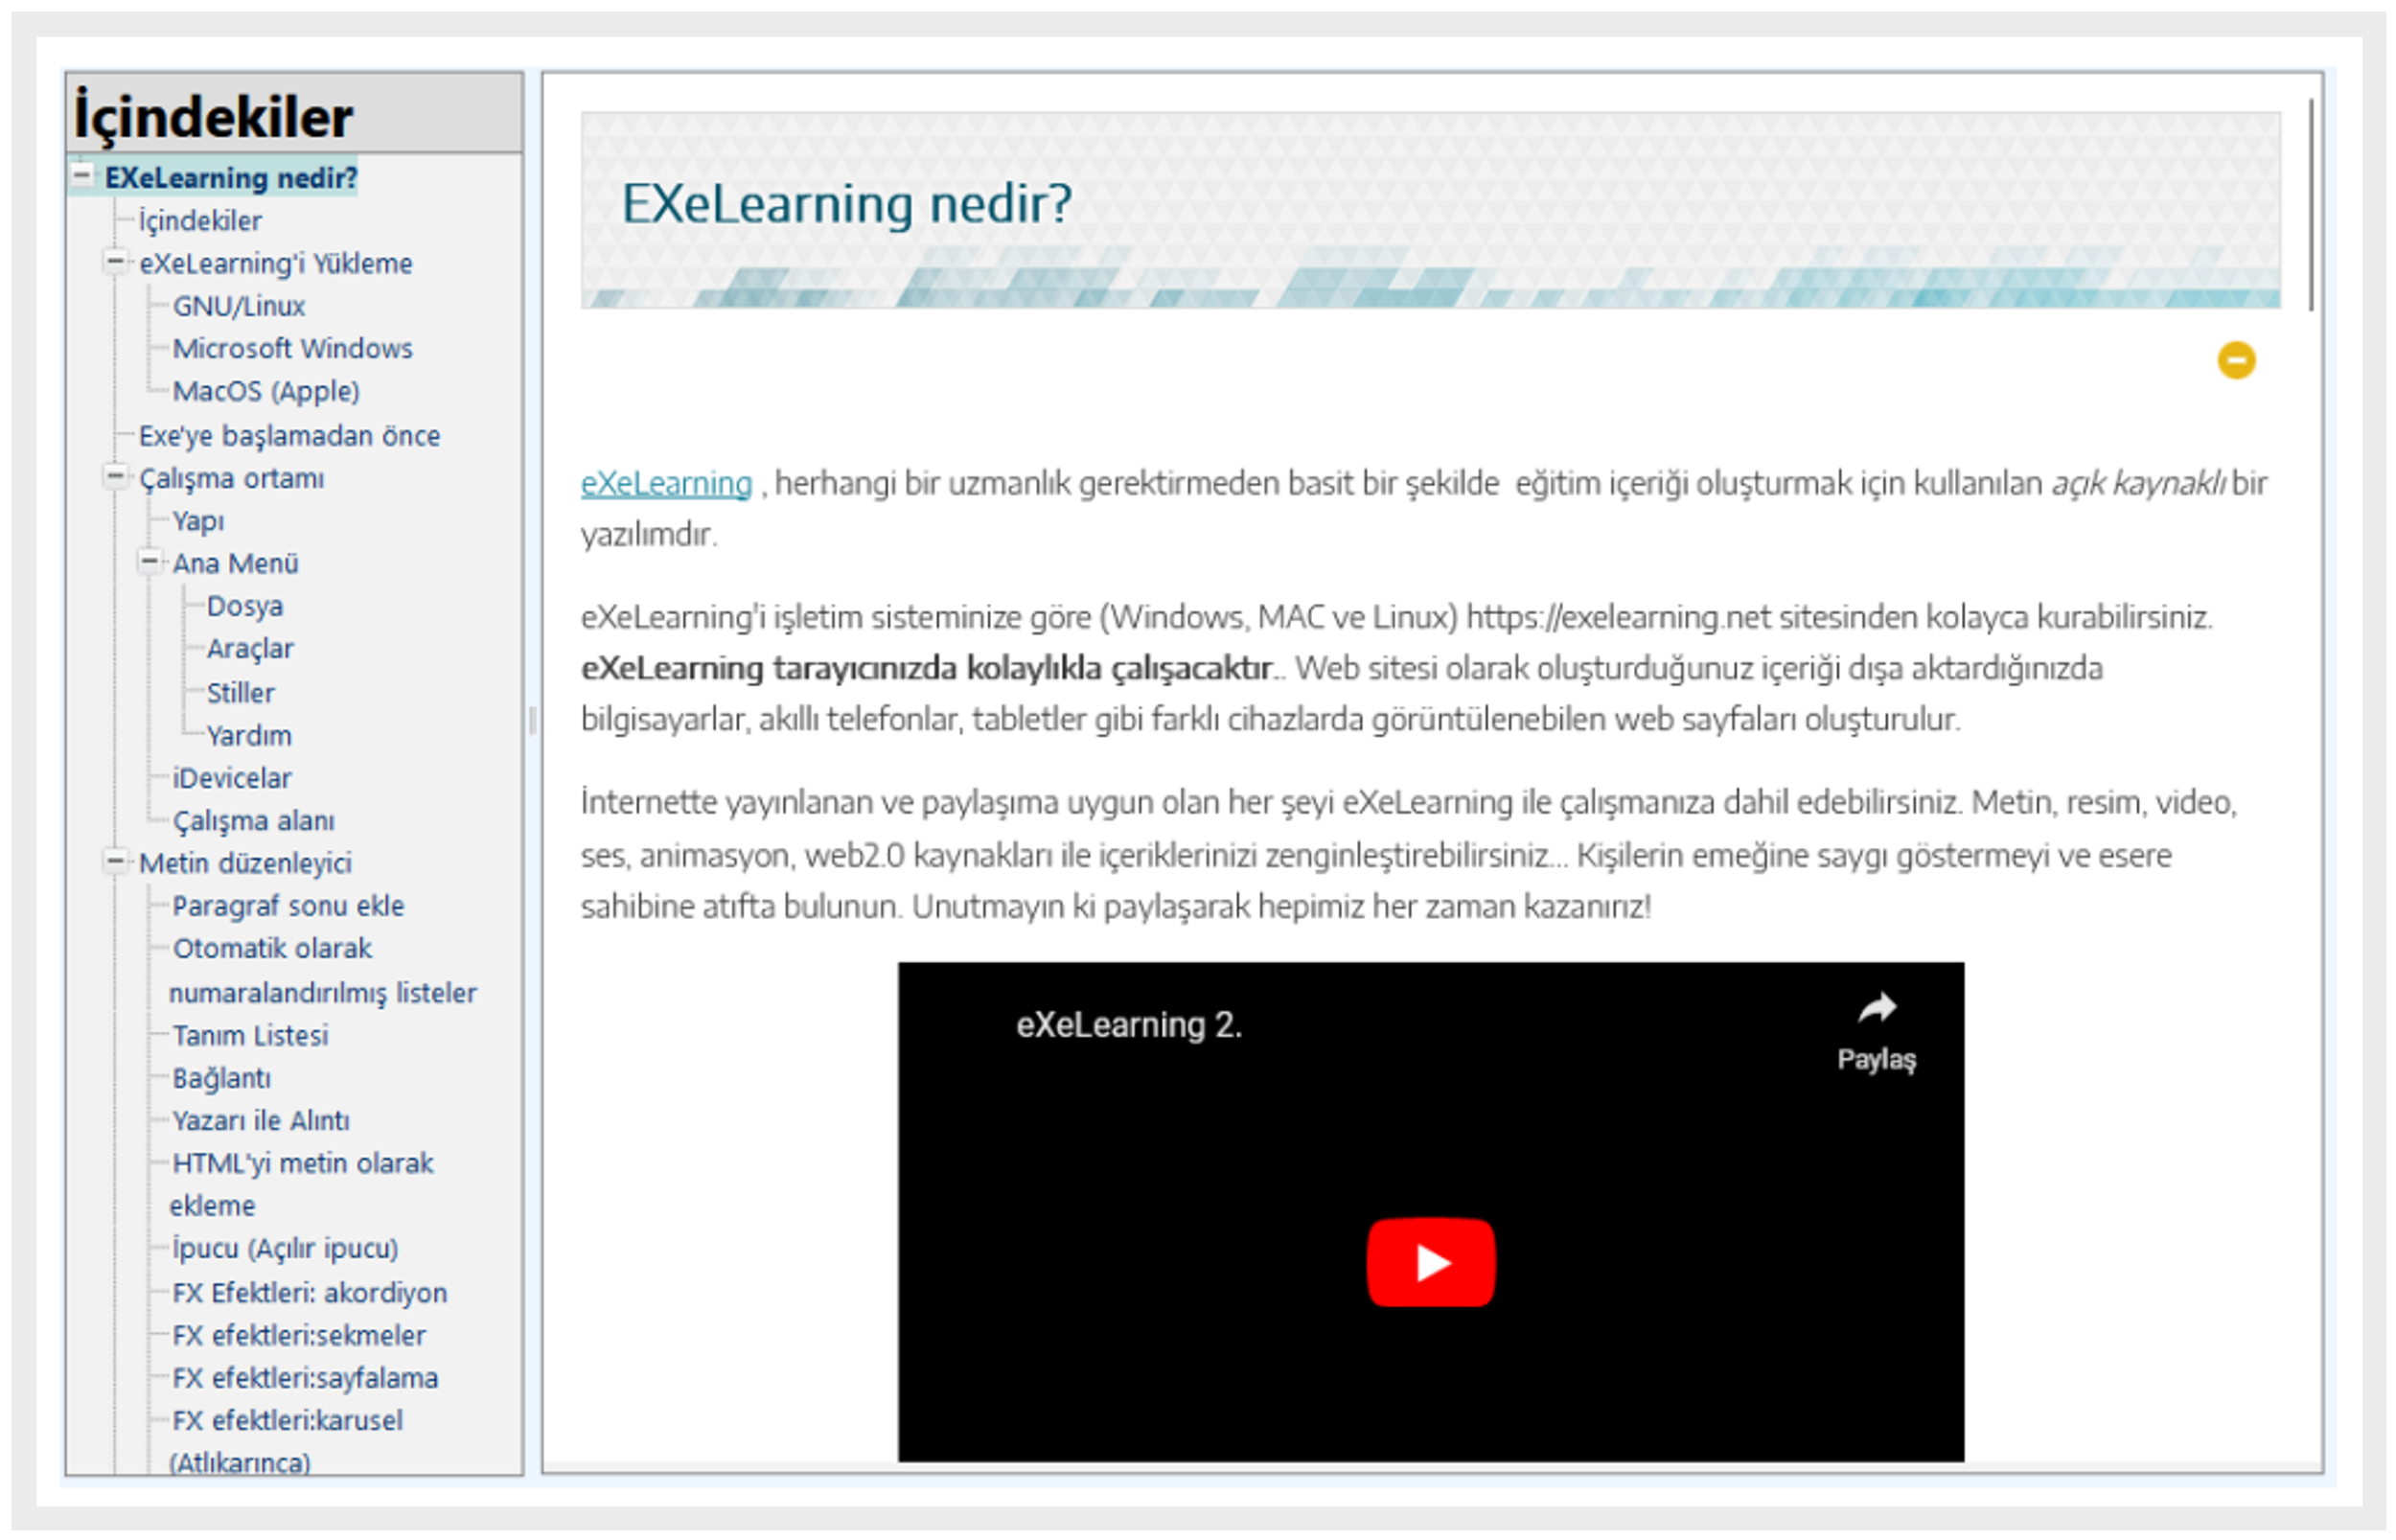The height and width of the screenshot is (1540, 2396).
Task: Open the Tanım Listesi page
Action: [250, 1035]
